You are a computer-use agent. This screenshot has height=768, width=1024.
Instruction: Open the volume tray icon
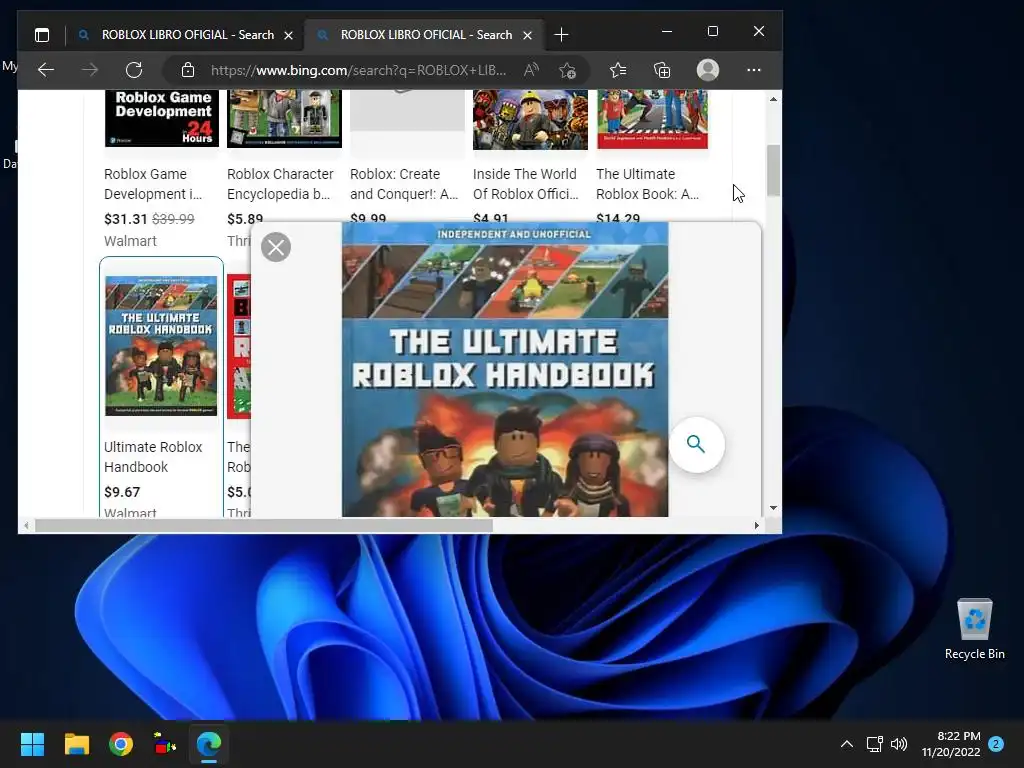pos(899,744)
